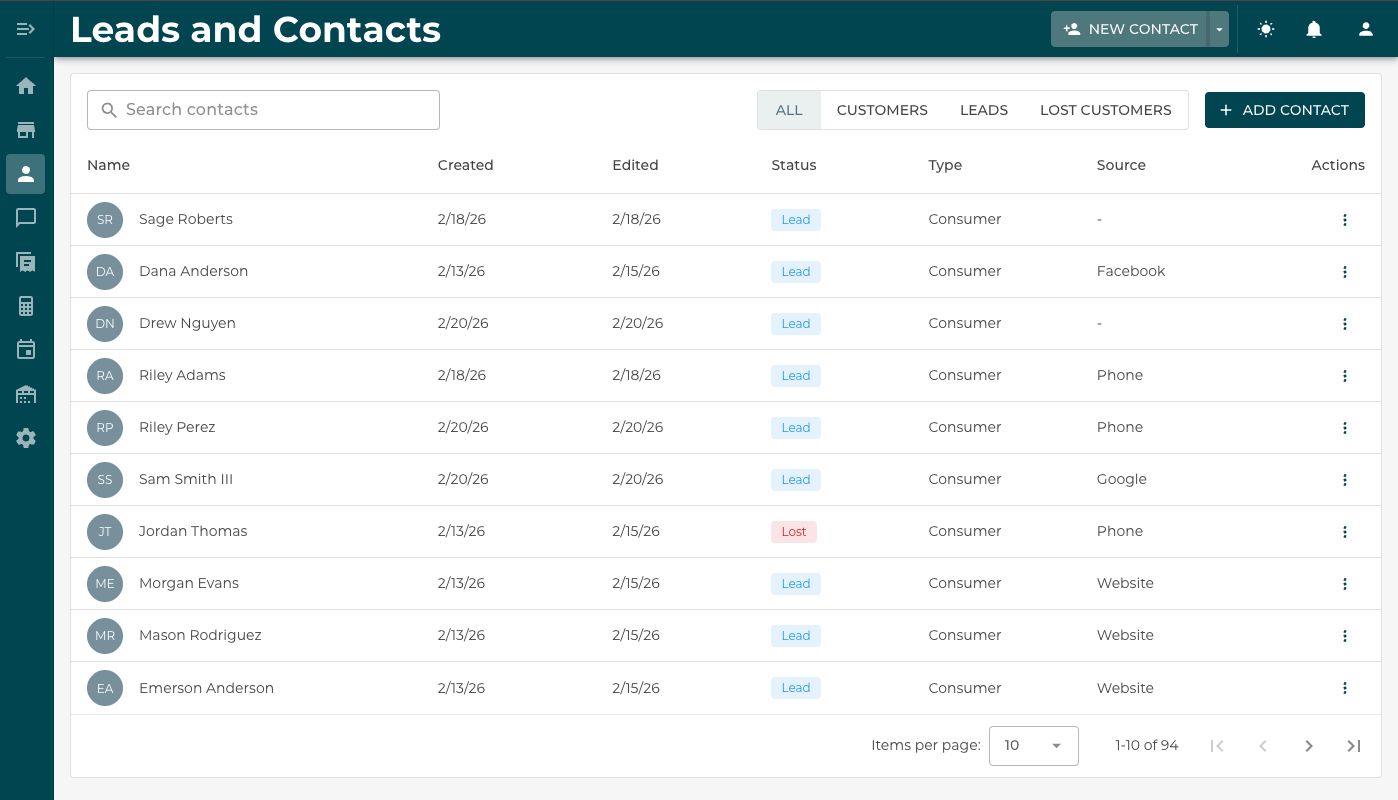
Task: Open the Contacts section in the sidebar
Action: click(x=26, y=173)
